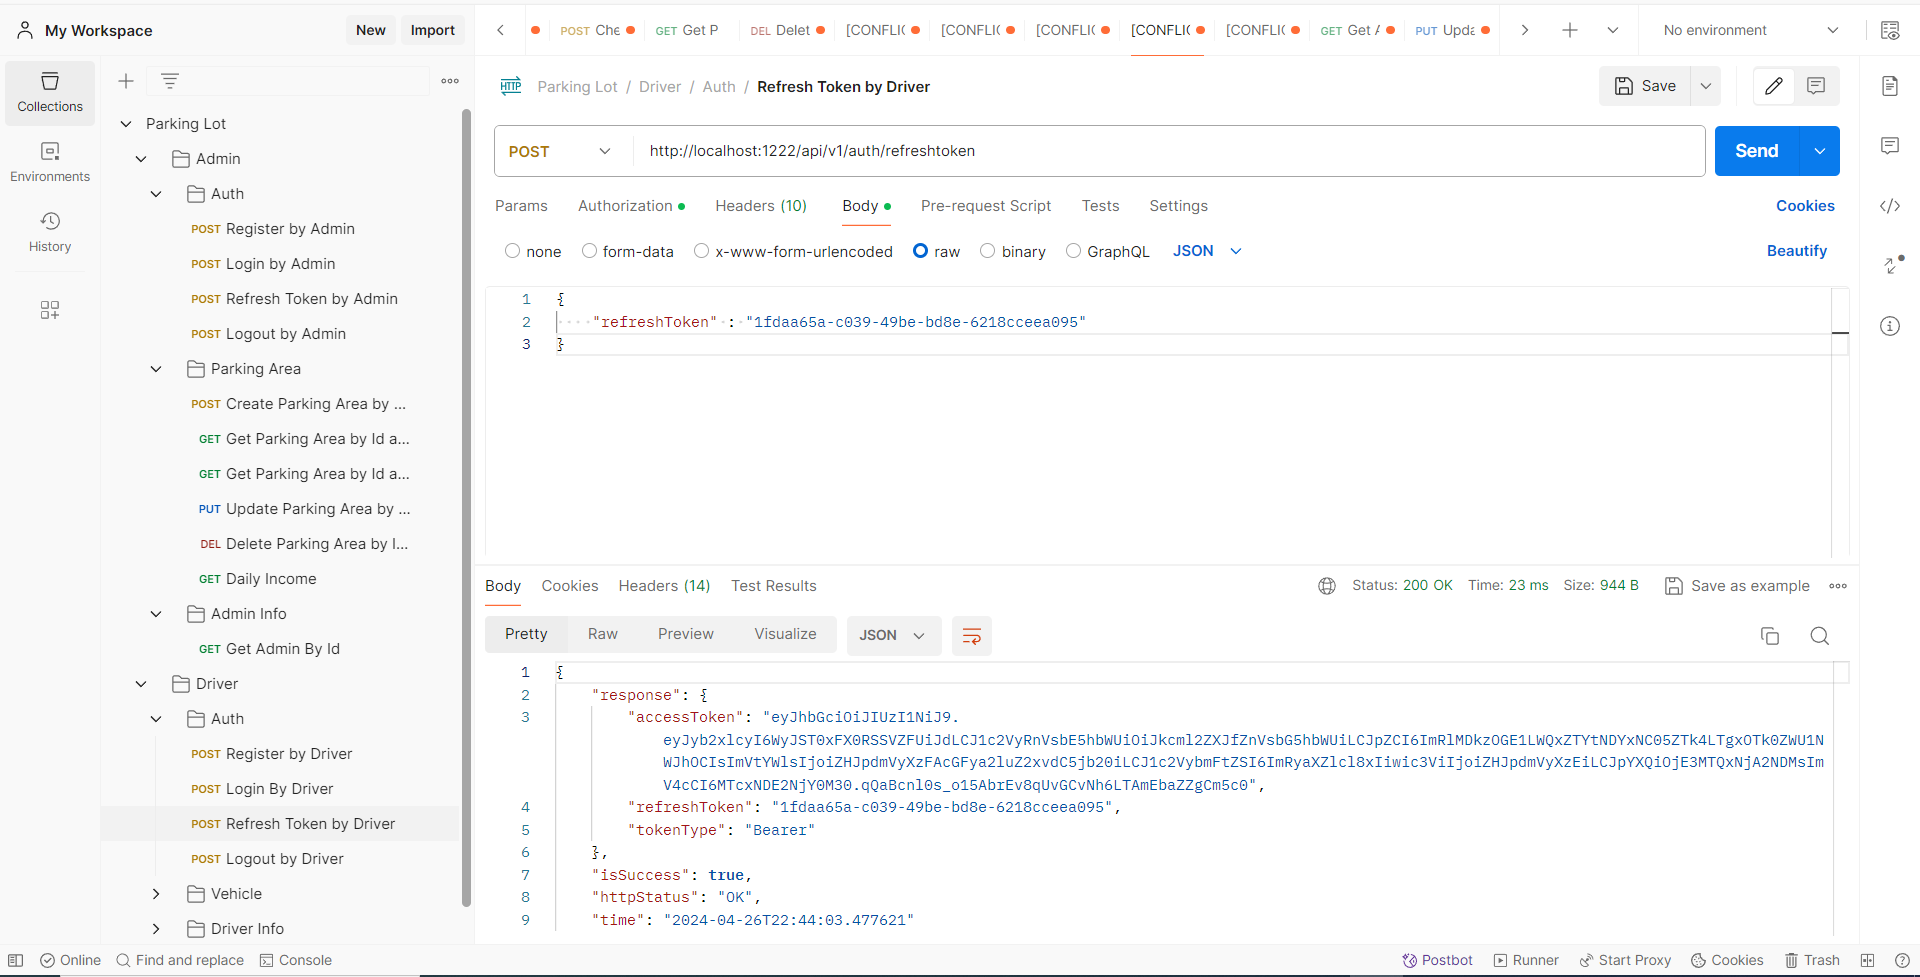Open the POST method dropdown

click(560, 151)
